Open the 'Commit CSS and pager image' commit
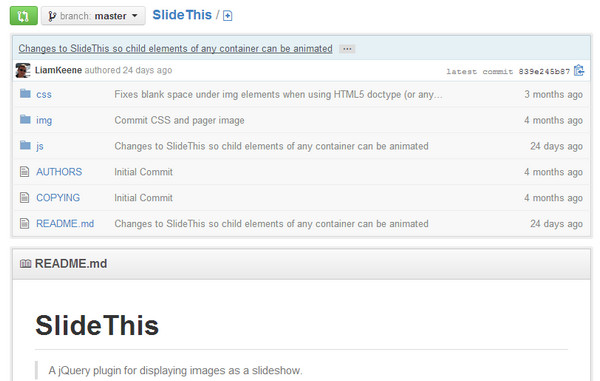The width and height of the screenshot is (600, 381). point(179,120)
